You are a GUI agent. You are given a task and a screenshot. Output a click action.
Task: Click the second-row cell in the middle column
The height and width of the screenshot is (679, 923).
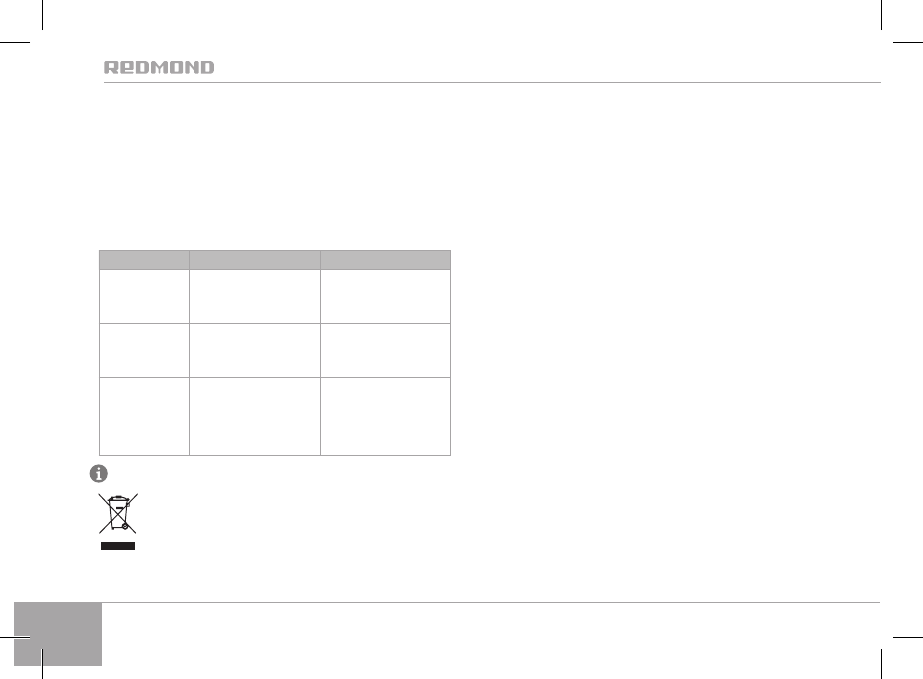tap(255, 349)
